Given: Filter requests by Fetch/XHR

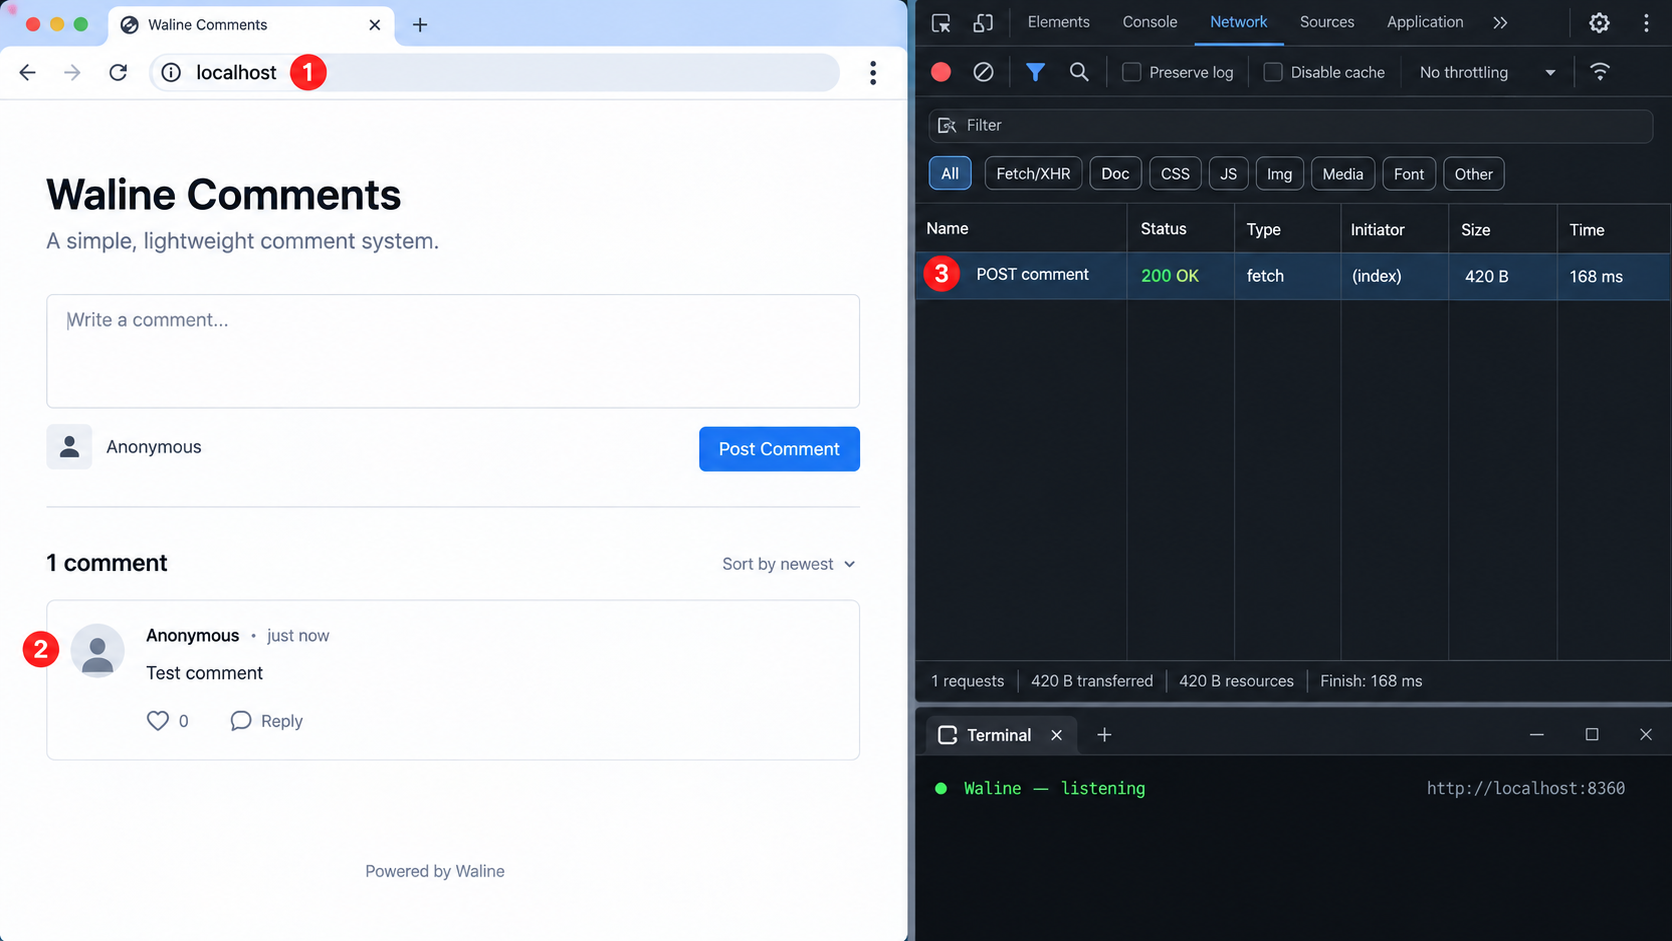Looking at the screenshot, I should [1033, 174].
